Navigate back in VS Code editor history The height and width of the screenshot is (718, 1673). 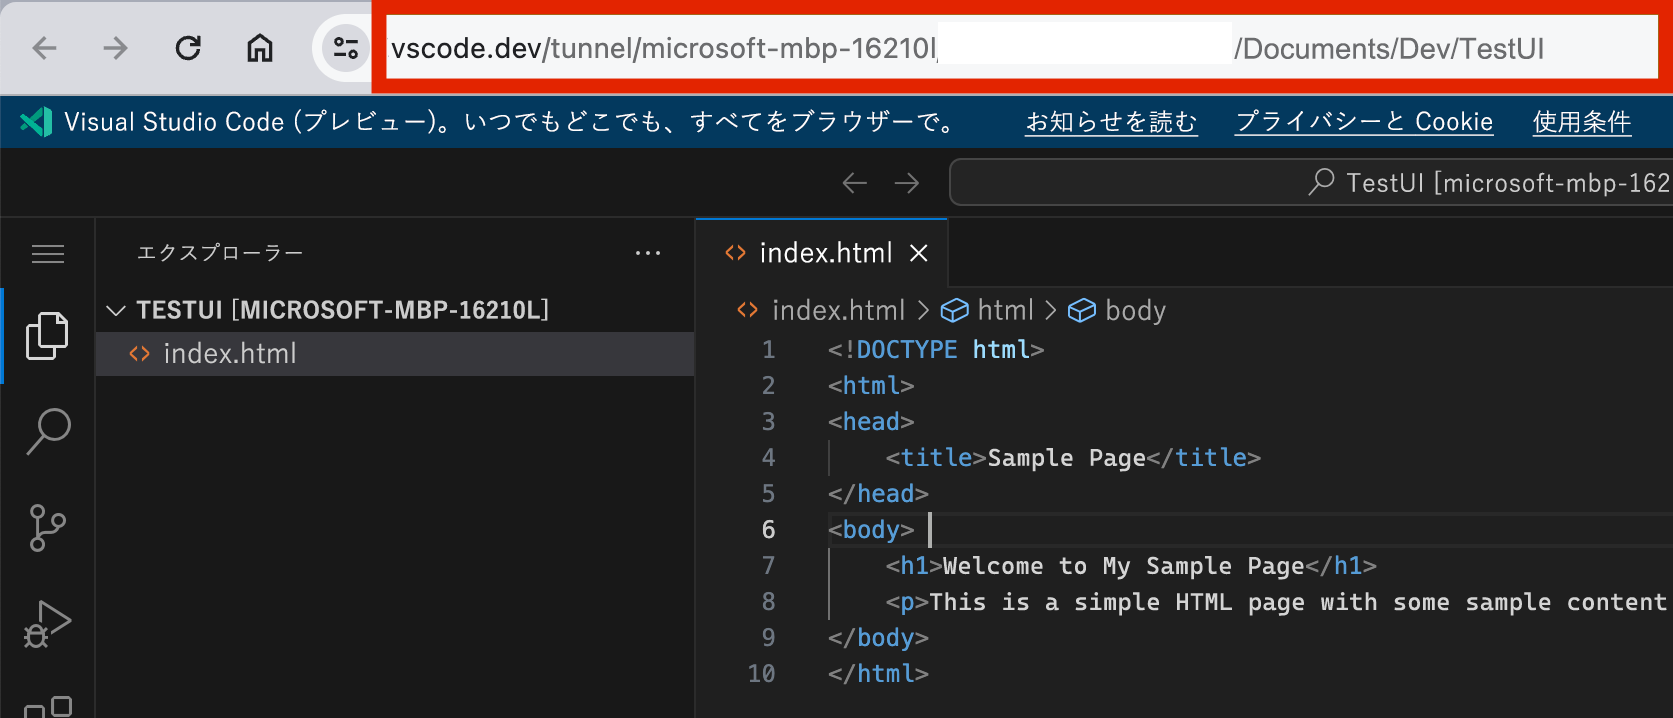[854, 183]
